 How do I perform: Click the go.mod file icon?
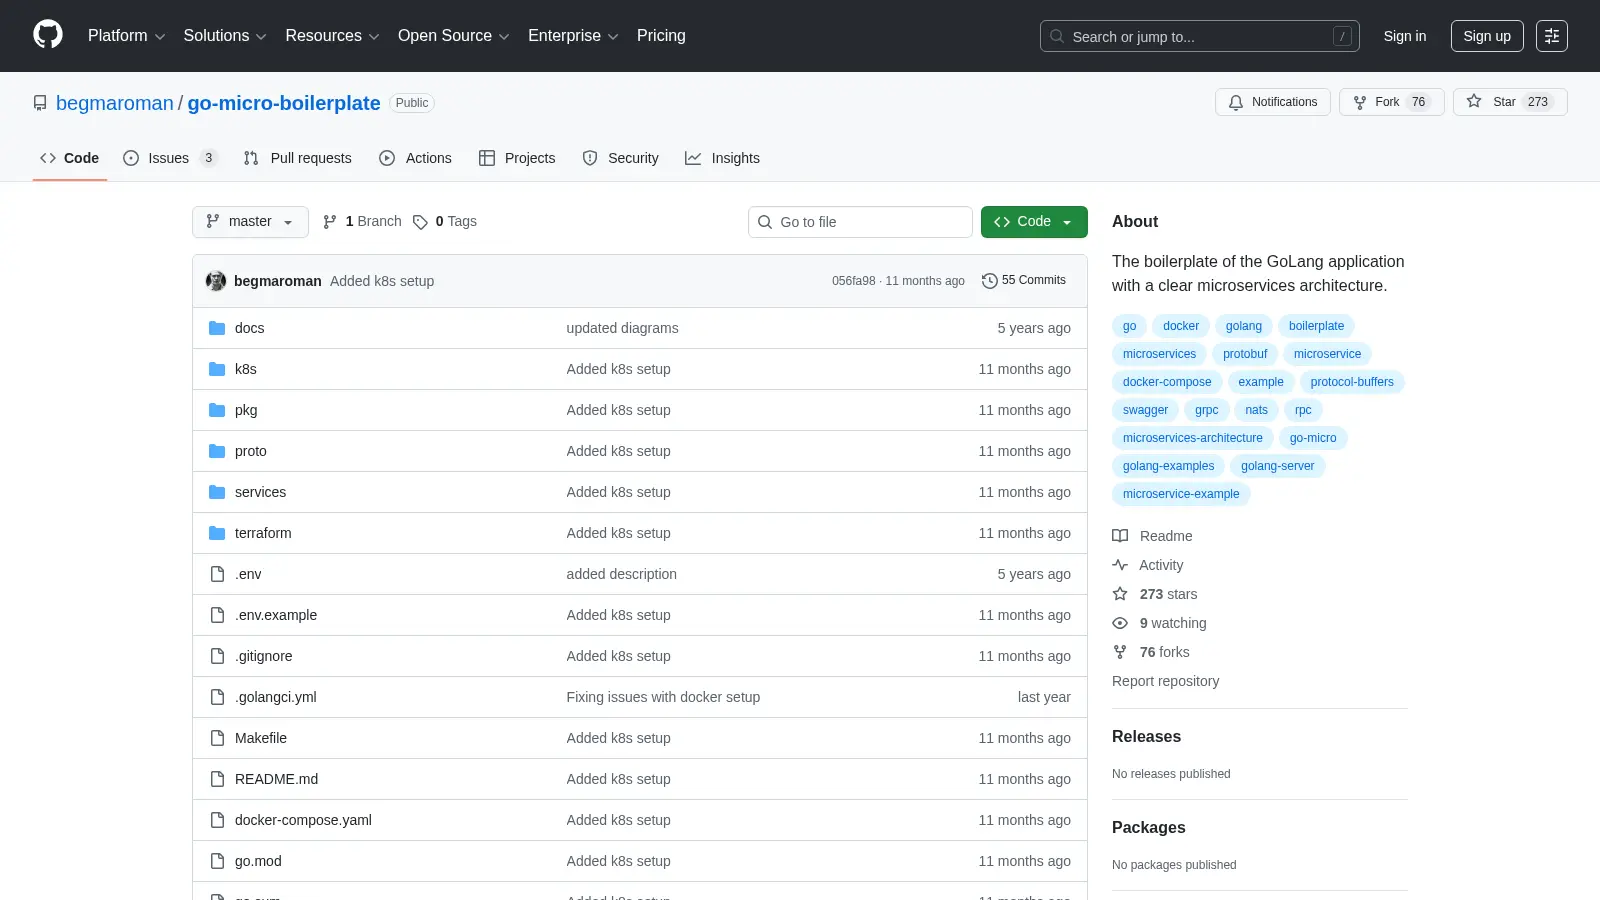217,861
